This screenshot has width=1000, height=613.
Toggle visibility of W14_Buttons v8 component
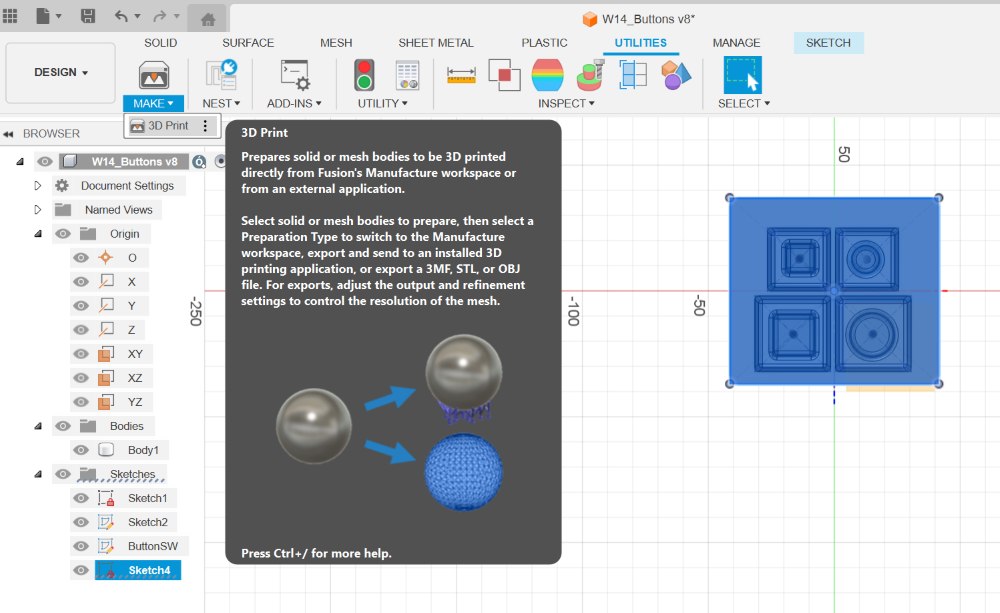pyautogui.click(x=44, y=161)
